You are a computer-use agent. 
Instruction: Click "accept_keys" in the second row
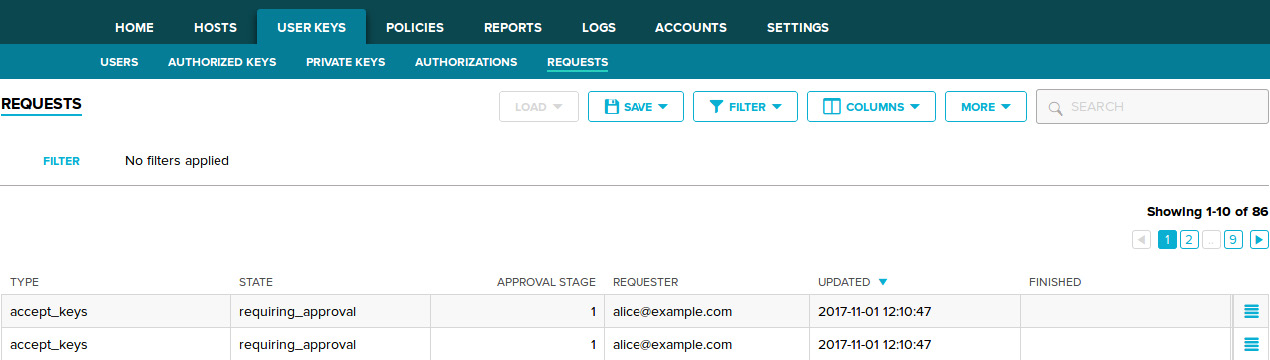point(49,344)
